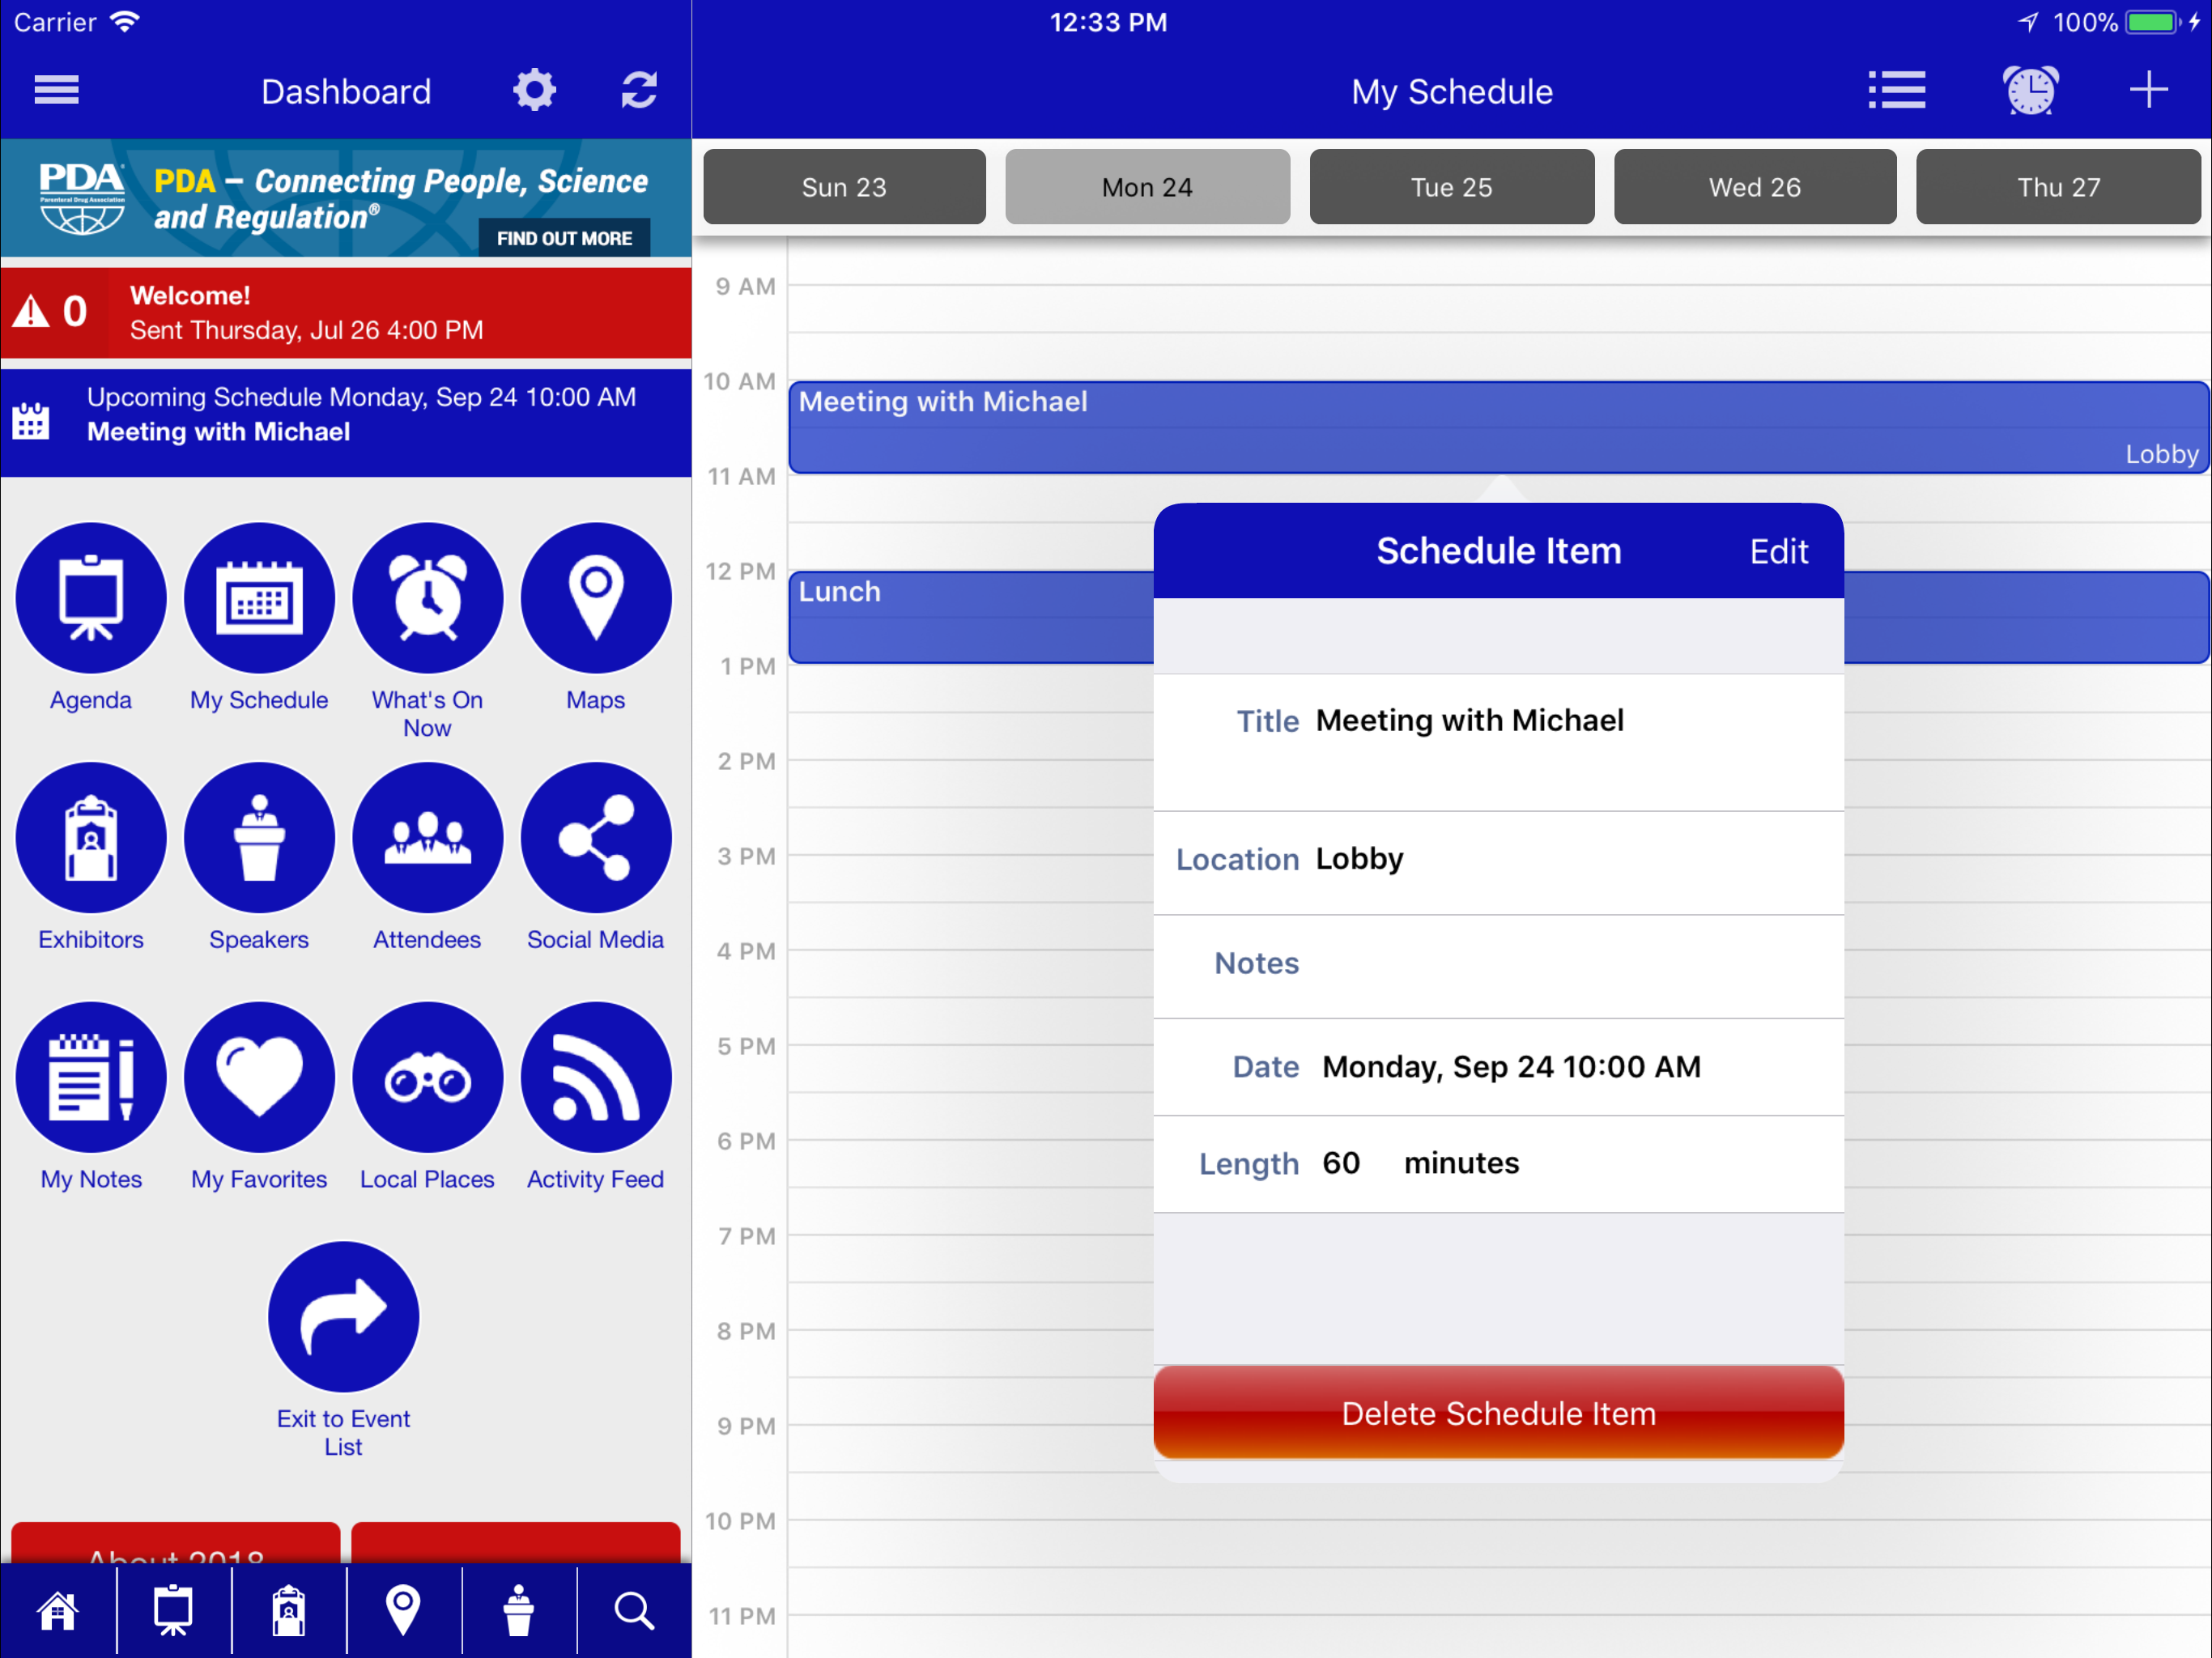The height and width of the screenshot is (1658, 2212).
Task: Open the Exhibitors dashboard icon
Action: coord(91,838)
